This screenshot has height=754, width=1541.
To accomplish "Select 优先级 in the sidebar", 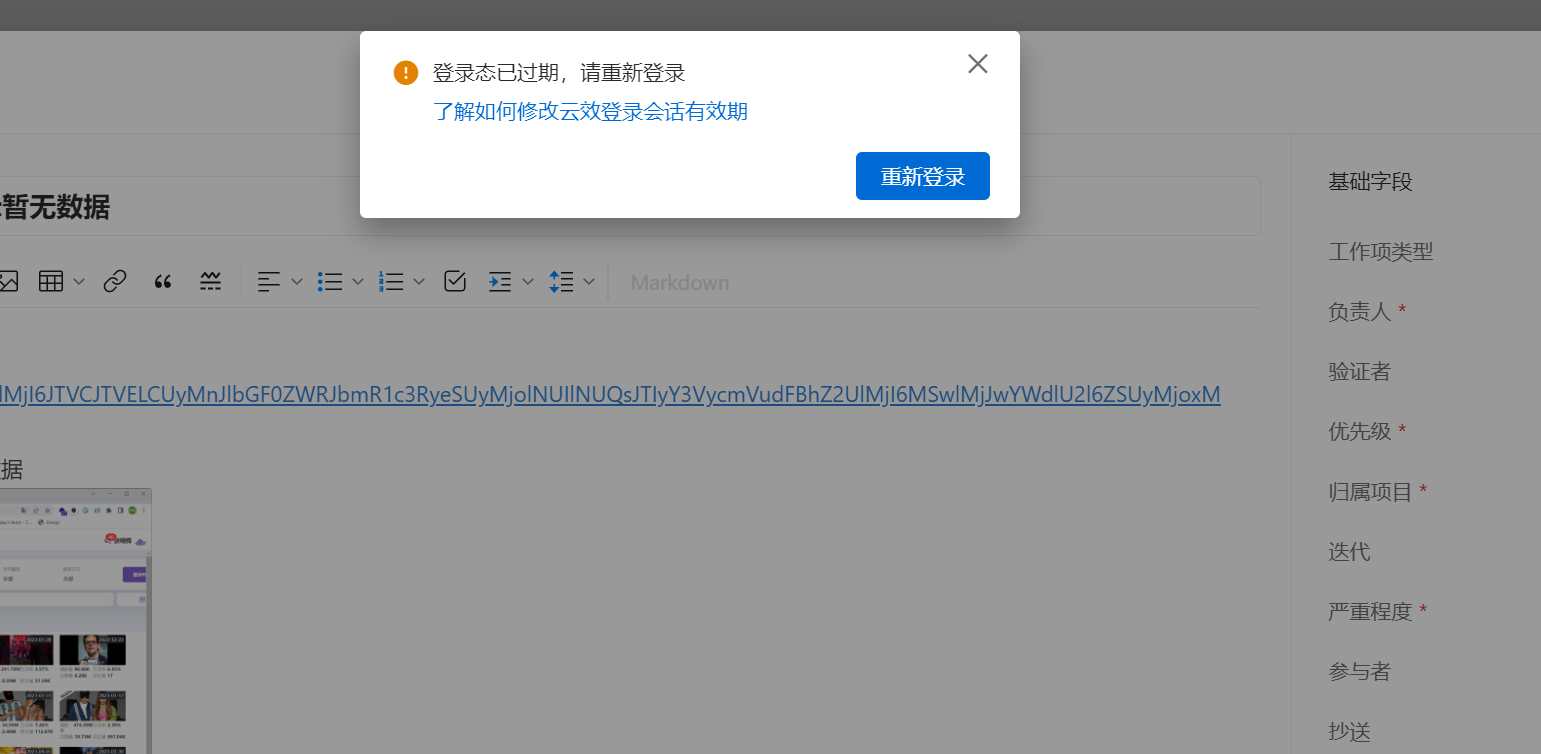I will 1359,431.
